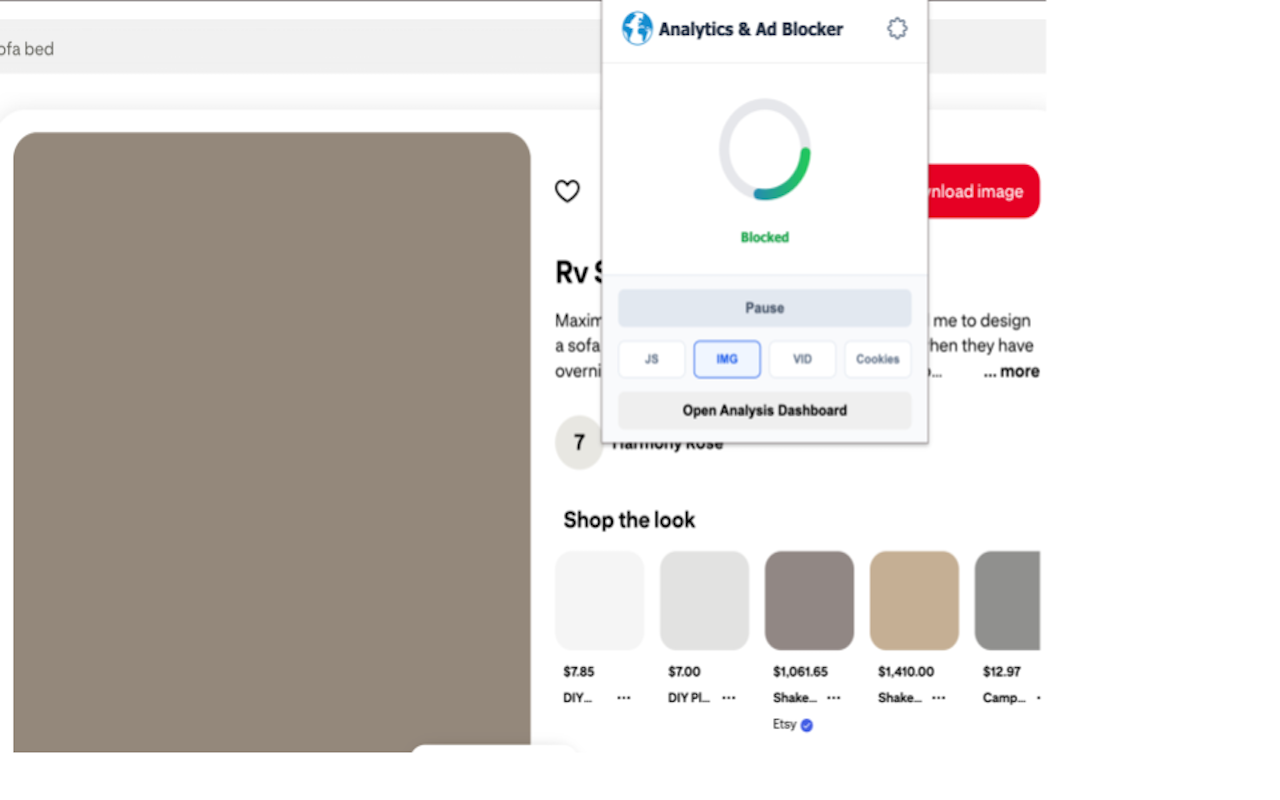Viewport: 1280px width, 800px height.
Task: Open the $7.85 product thumbnail
Action: 600,601
